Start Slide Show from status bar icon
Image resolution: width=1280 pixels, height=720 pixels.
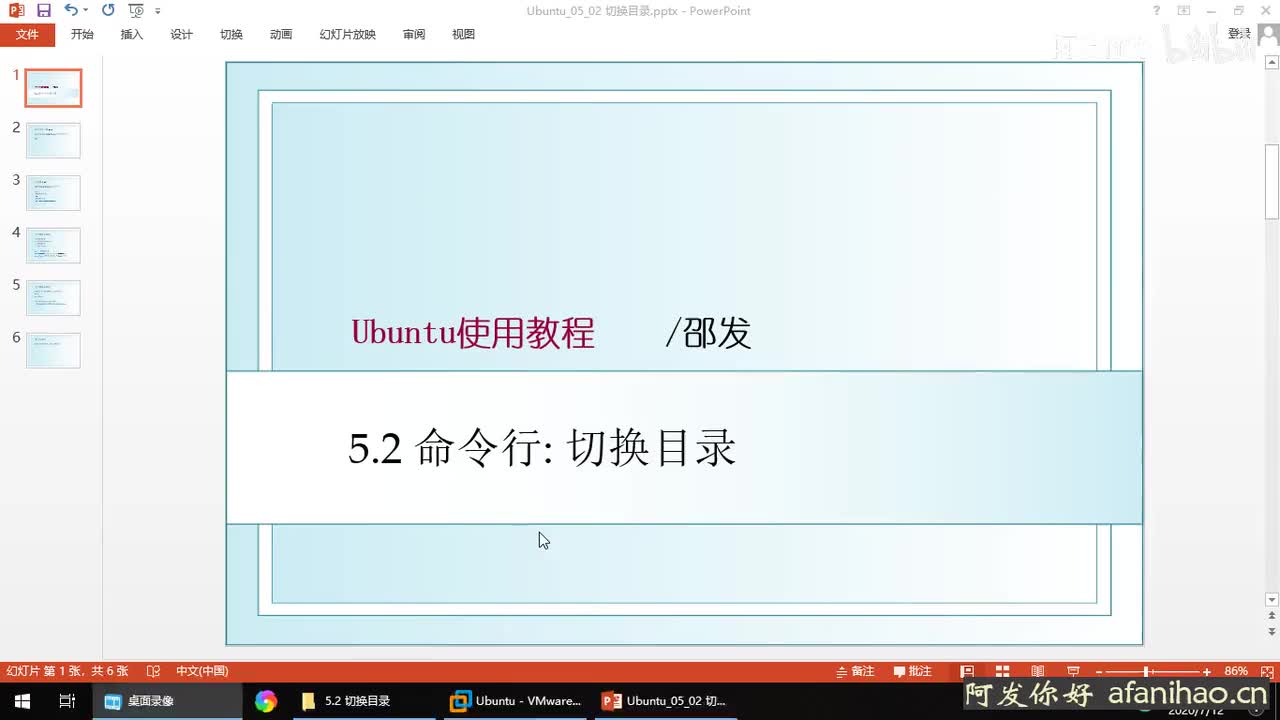tap(1073, 671)
